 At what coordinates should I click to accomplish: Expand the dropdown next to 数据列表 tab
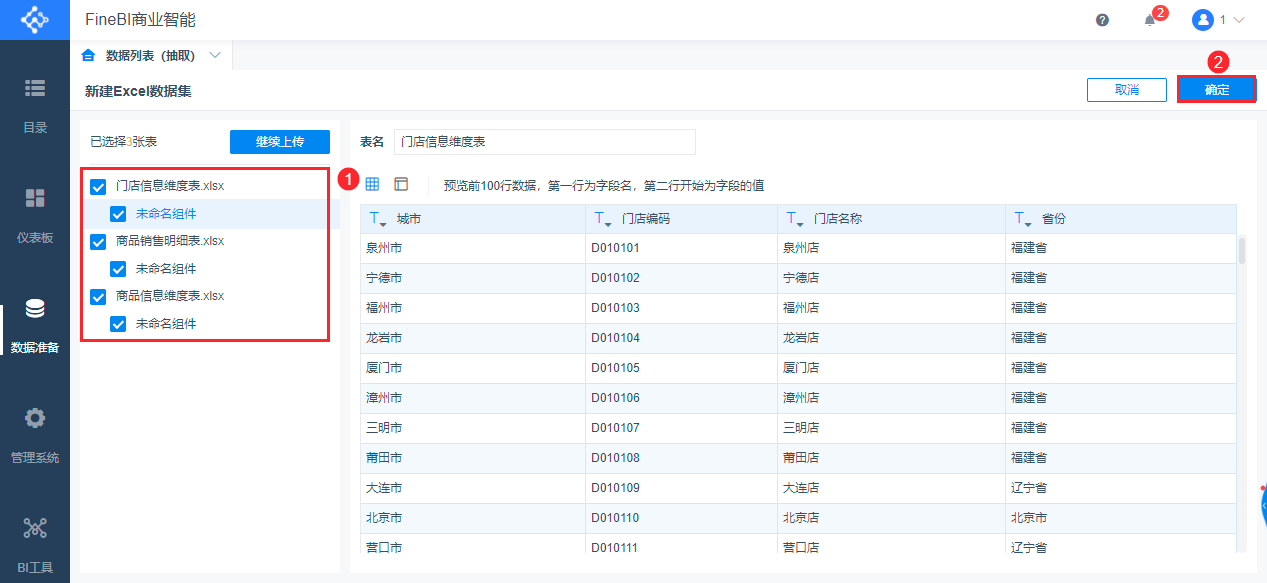(x=215, y=55)
